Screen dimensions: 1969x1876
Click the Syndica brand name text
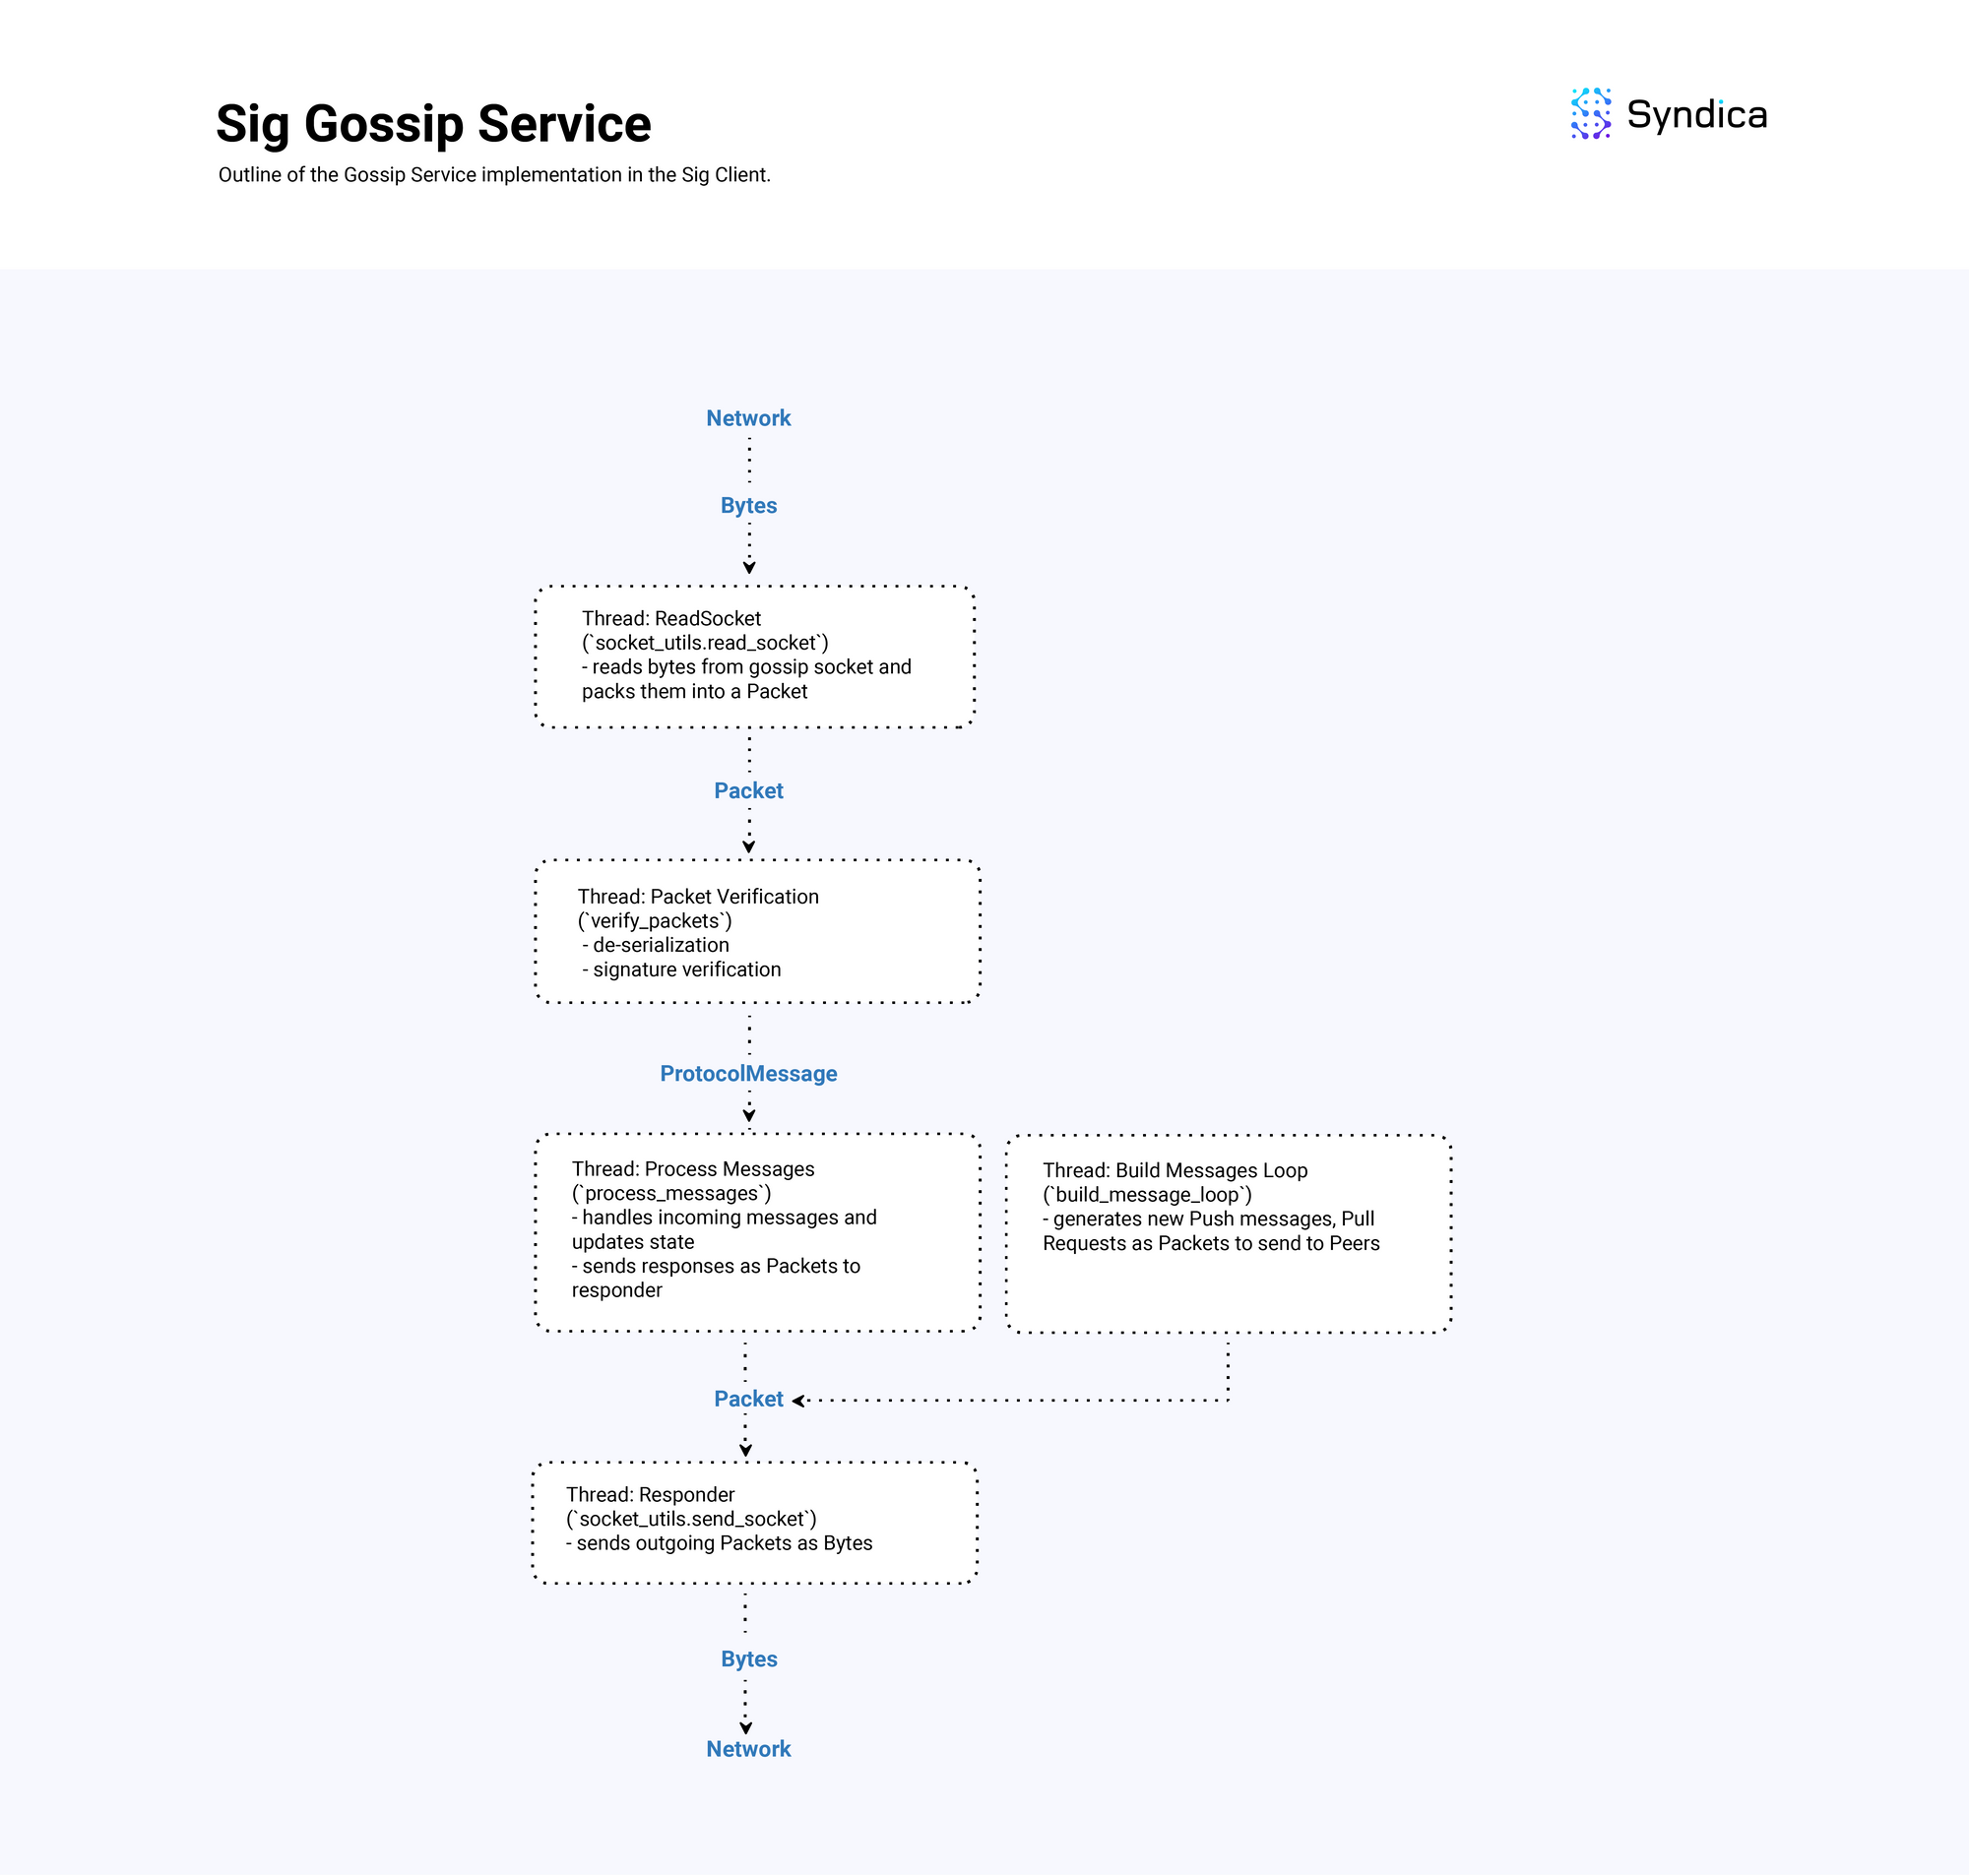1696,115
